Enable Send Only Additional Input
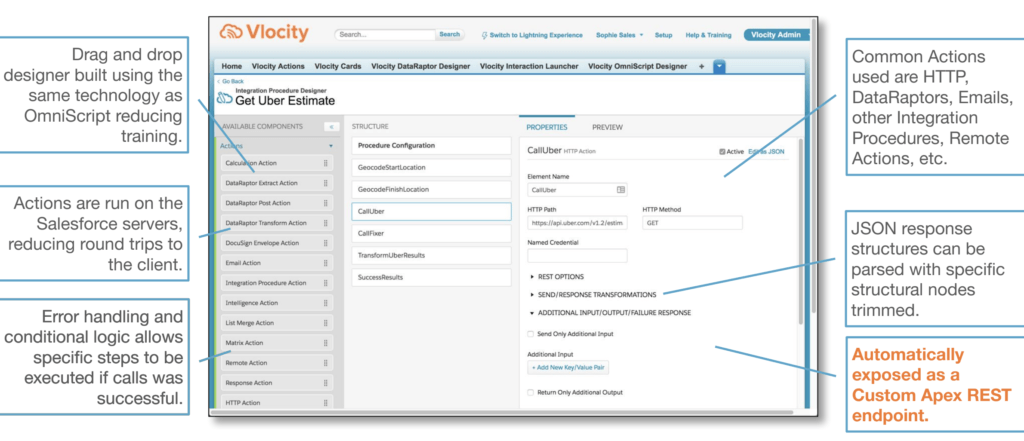This screenshot has height=441, width=1024. click(530, 334)
